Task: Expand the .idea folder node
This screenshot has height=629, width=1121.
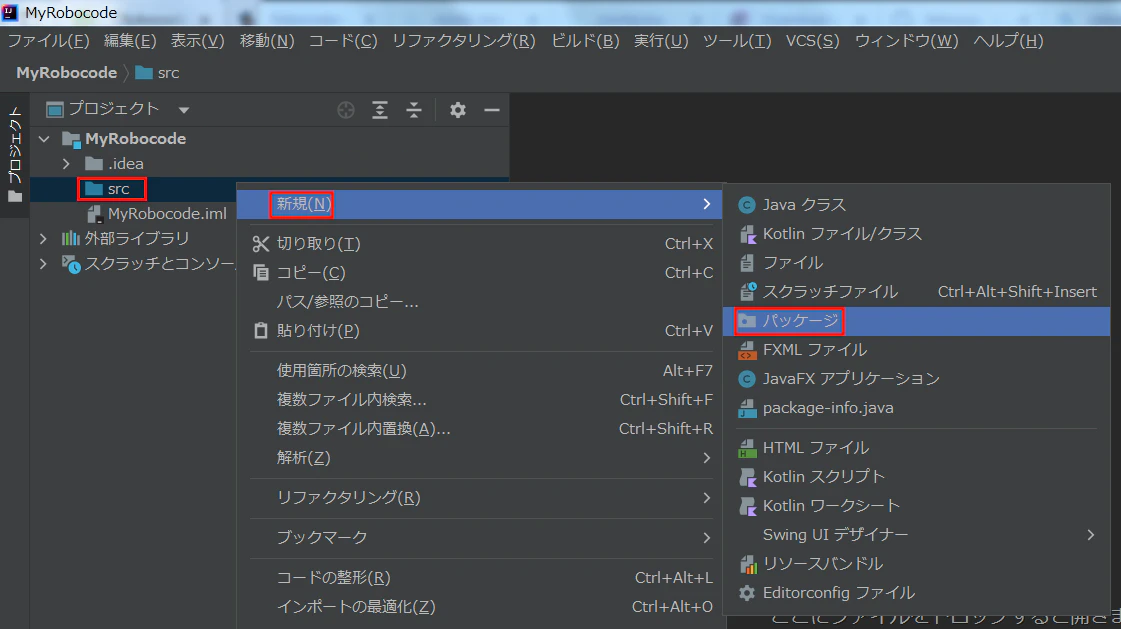Action: pyautogui.click(x=66, y=164)
